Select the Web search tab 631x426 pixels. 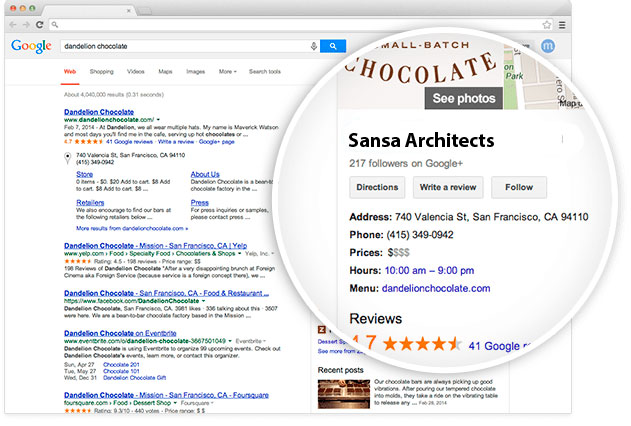[70, 72]
